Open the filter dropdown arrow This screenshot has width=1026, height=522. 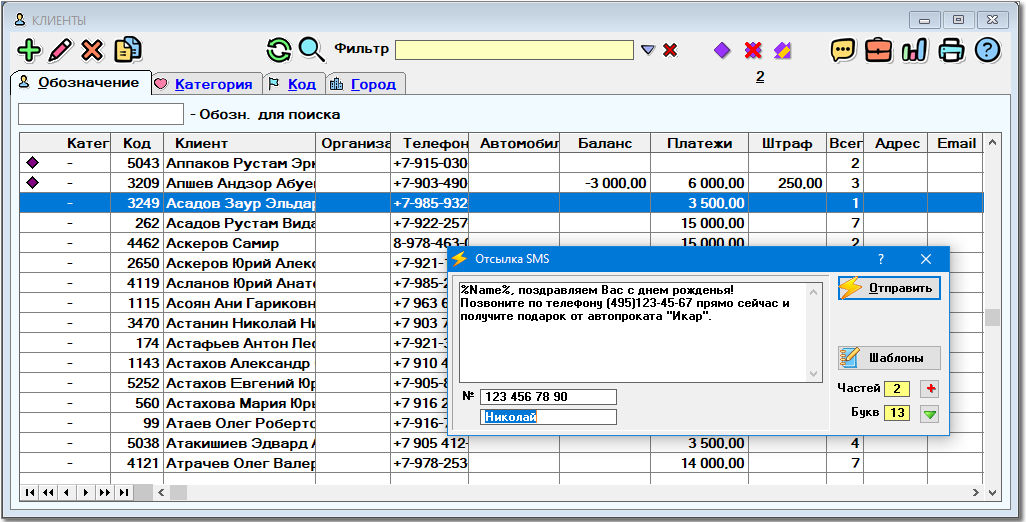click(x=648, y=50)
